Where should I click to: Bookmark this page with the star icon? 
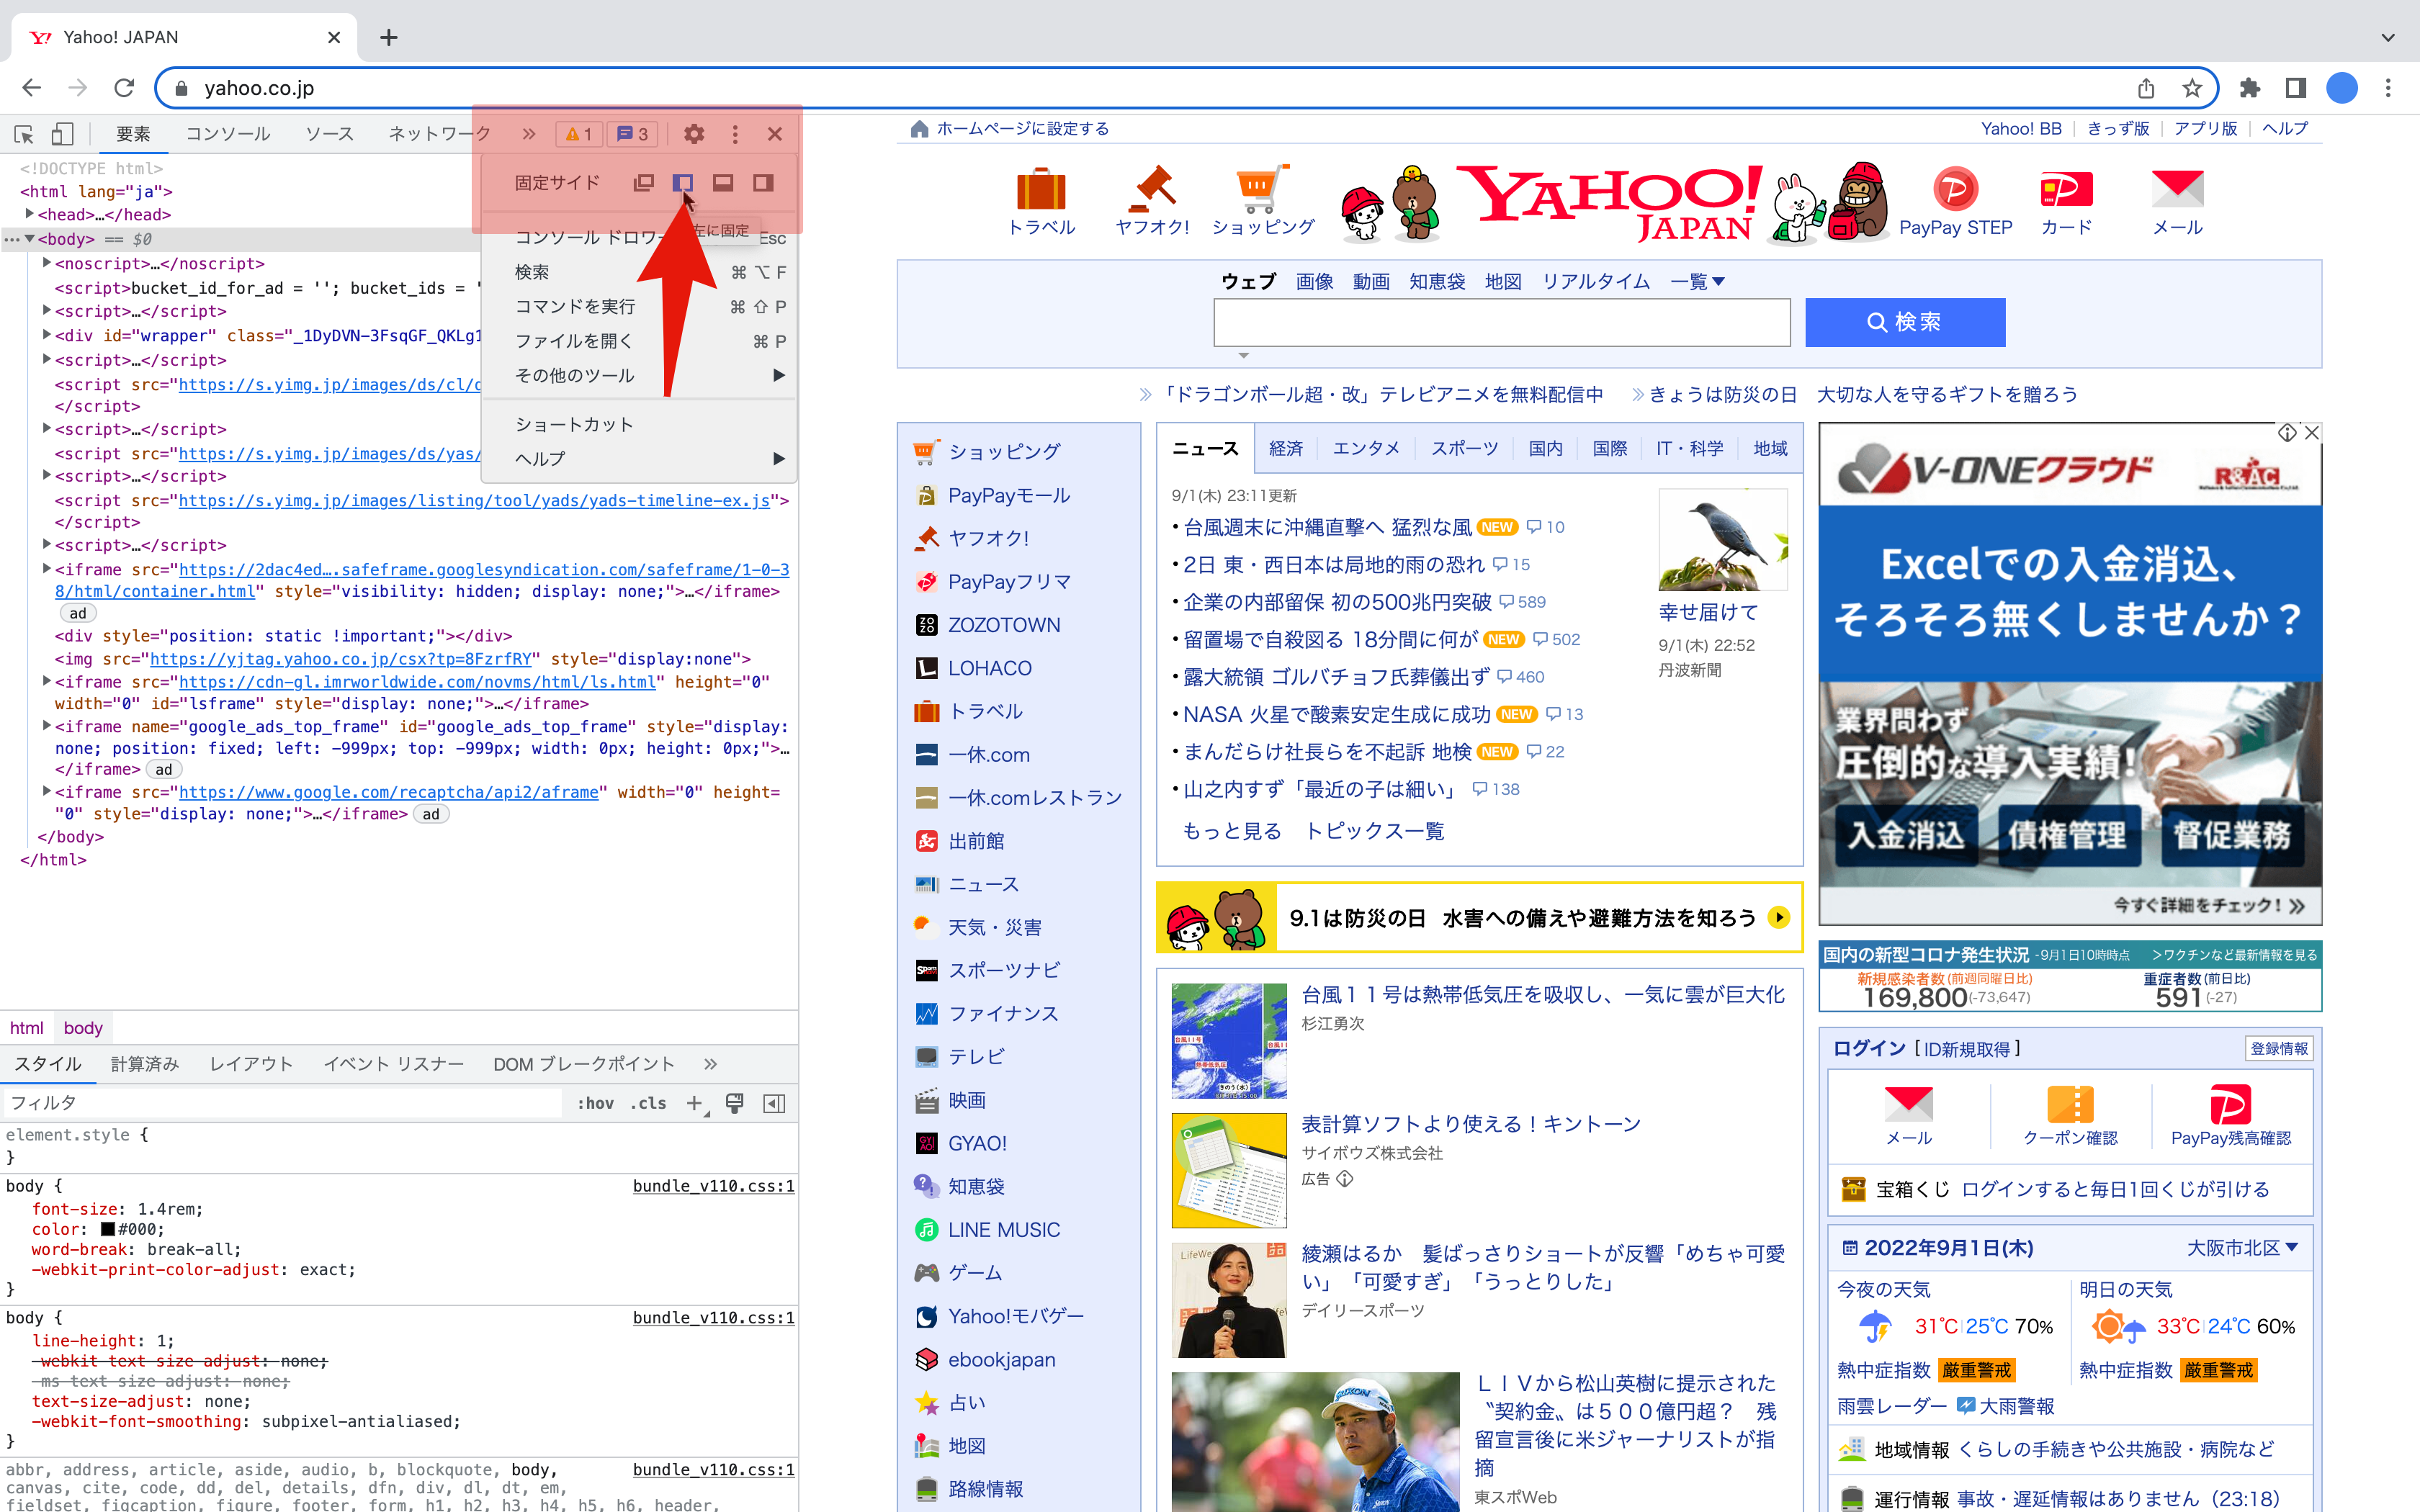tap(2192, 88)
